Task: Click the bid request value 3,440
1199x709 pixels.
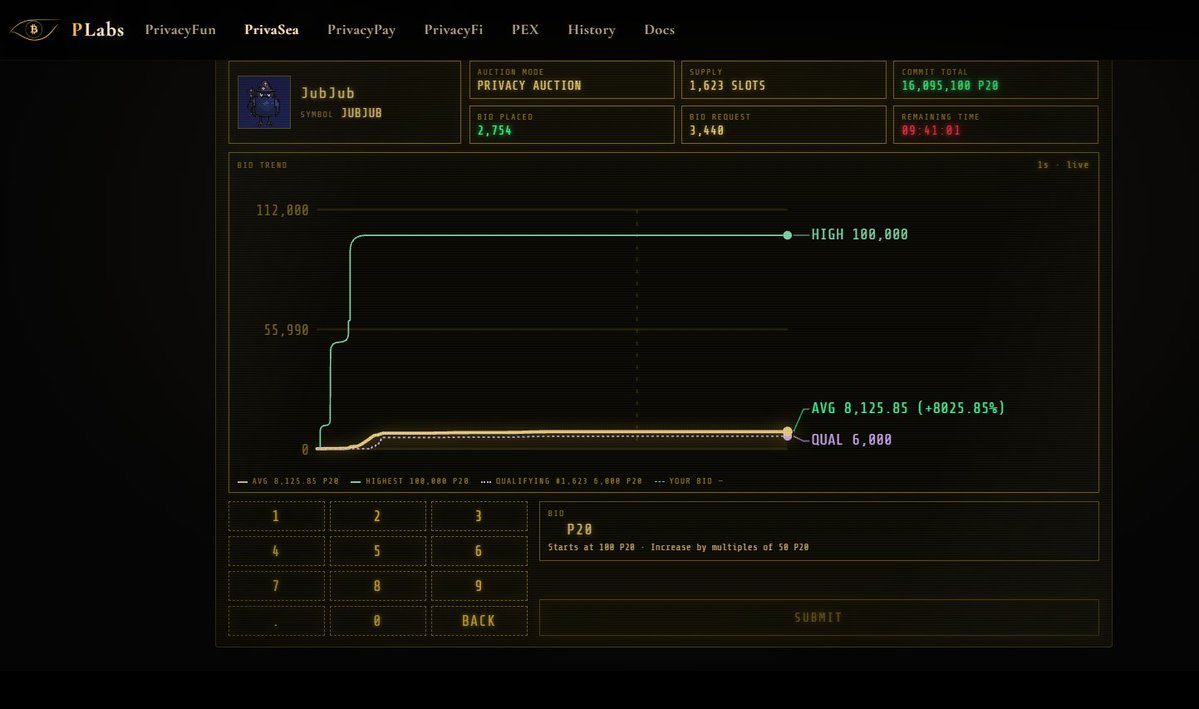Action: pos(707,131)
